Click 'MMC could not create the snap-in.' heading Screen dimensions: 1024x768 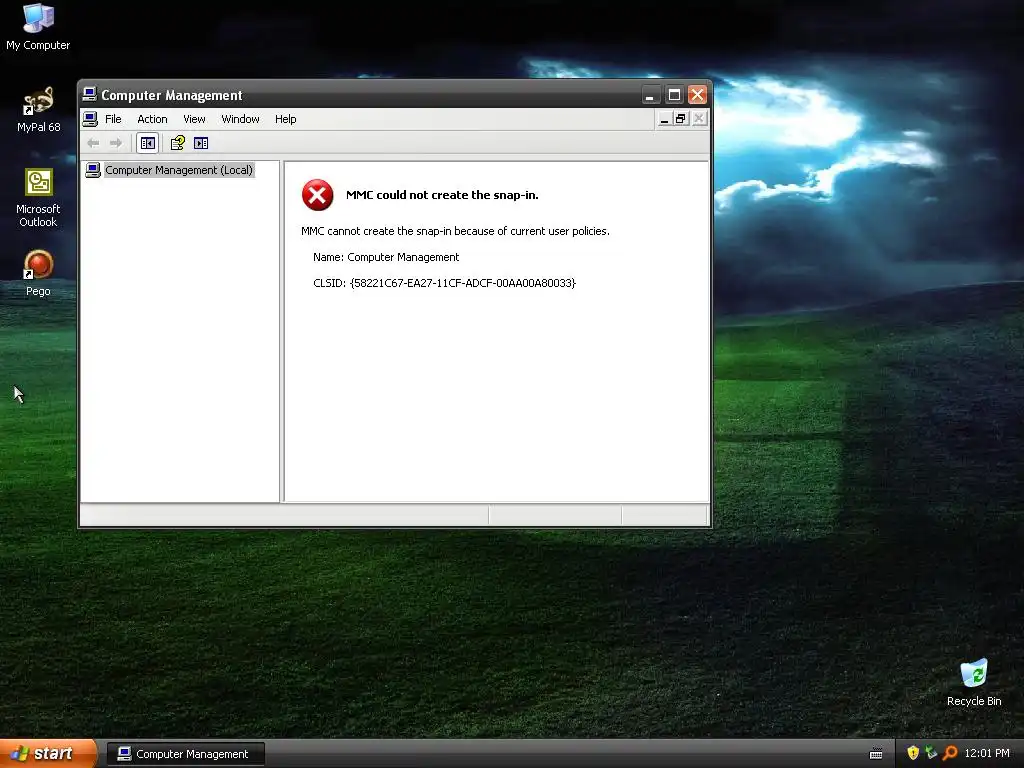coord(442,195)
